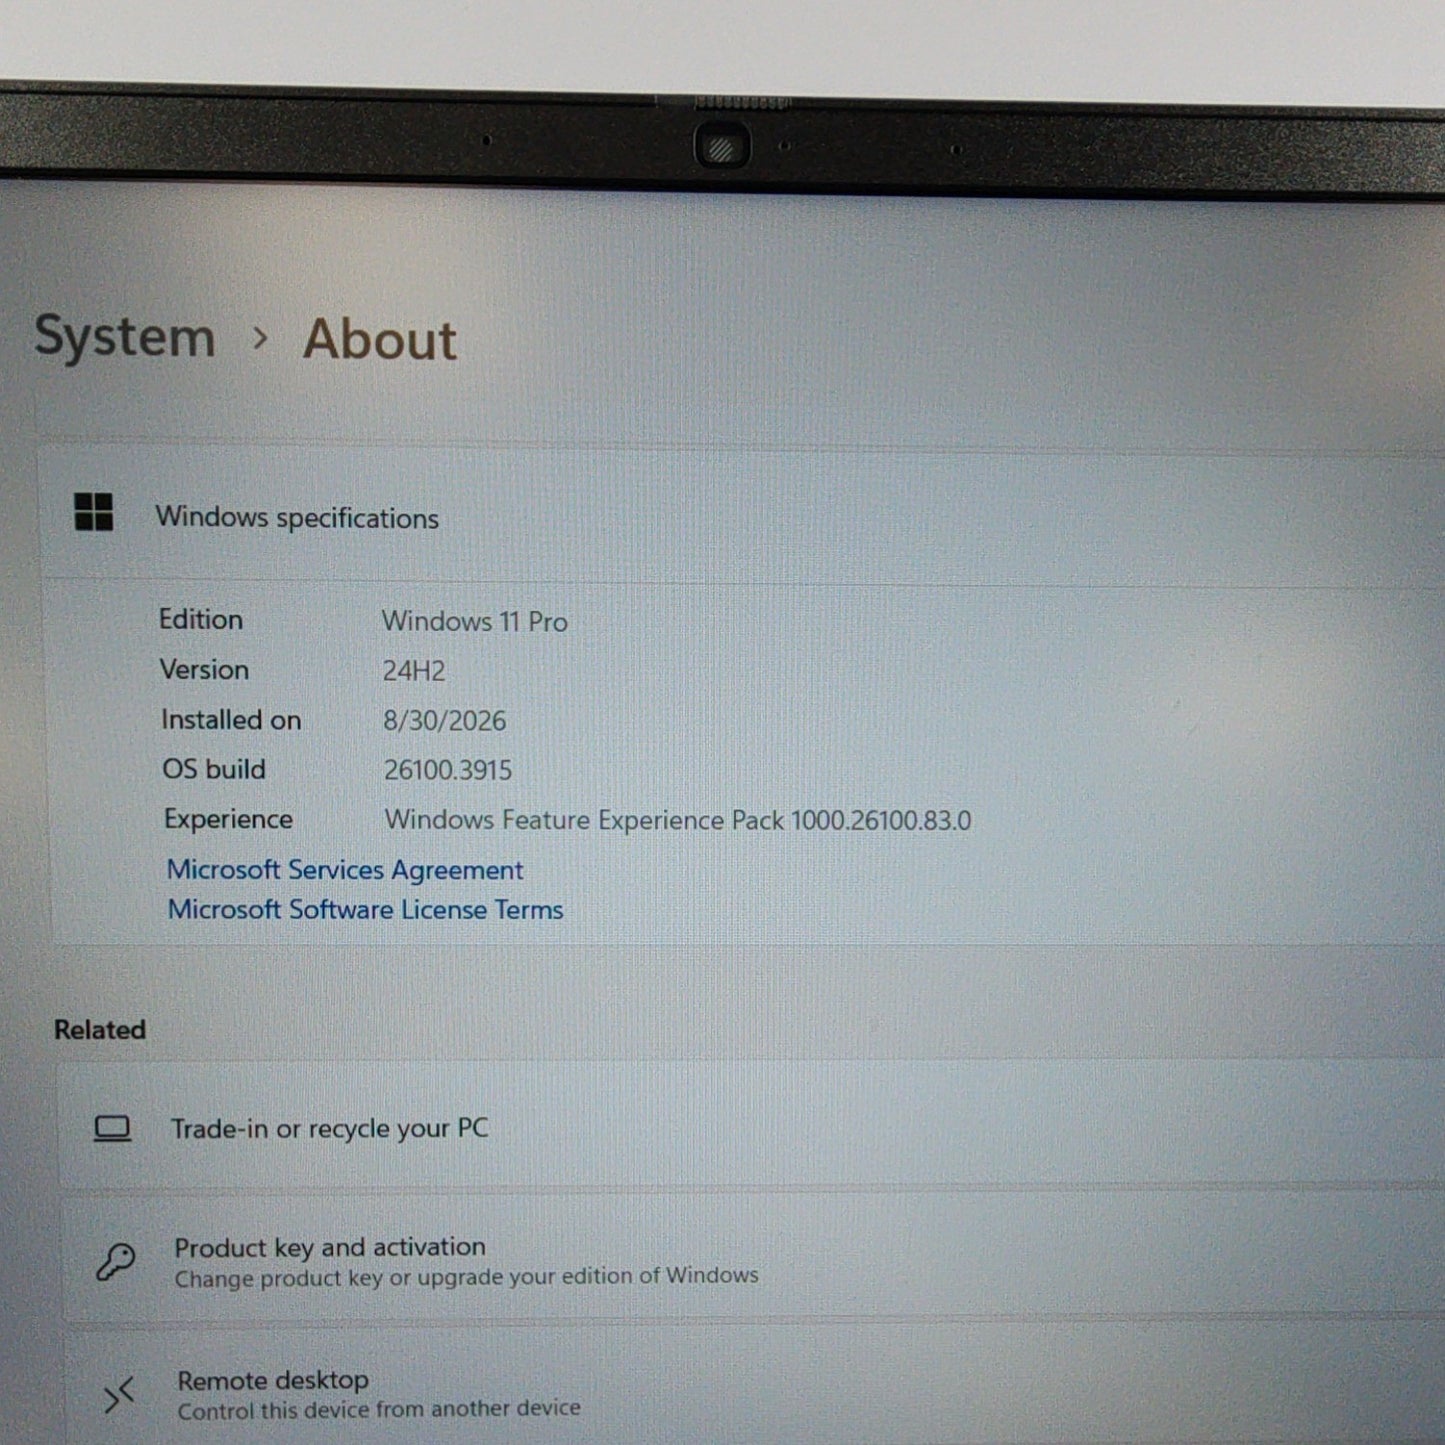Select the edition value "Windows 11 Pro"
Viewport: 1445px width, 1445px height.
coord(475,621)
